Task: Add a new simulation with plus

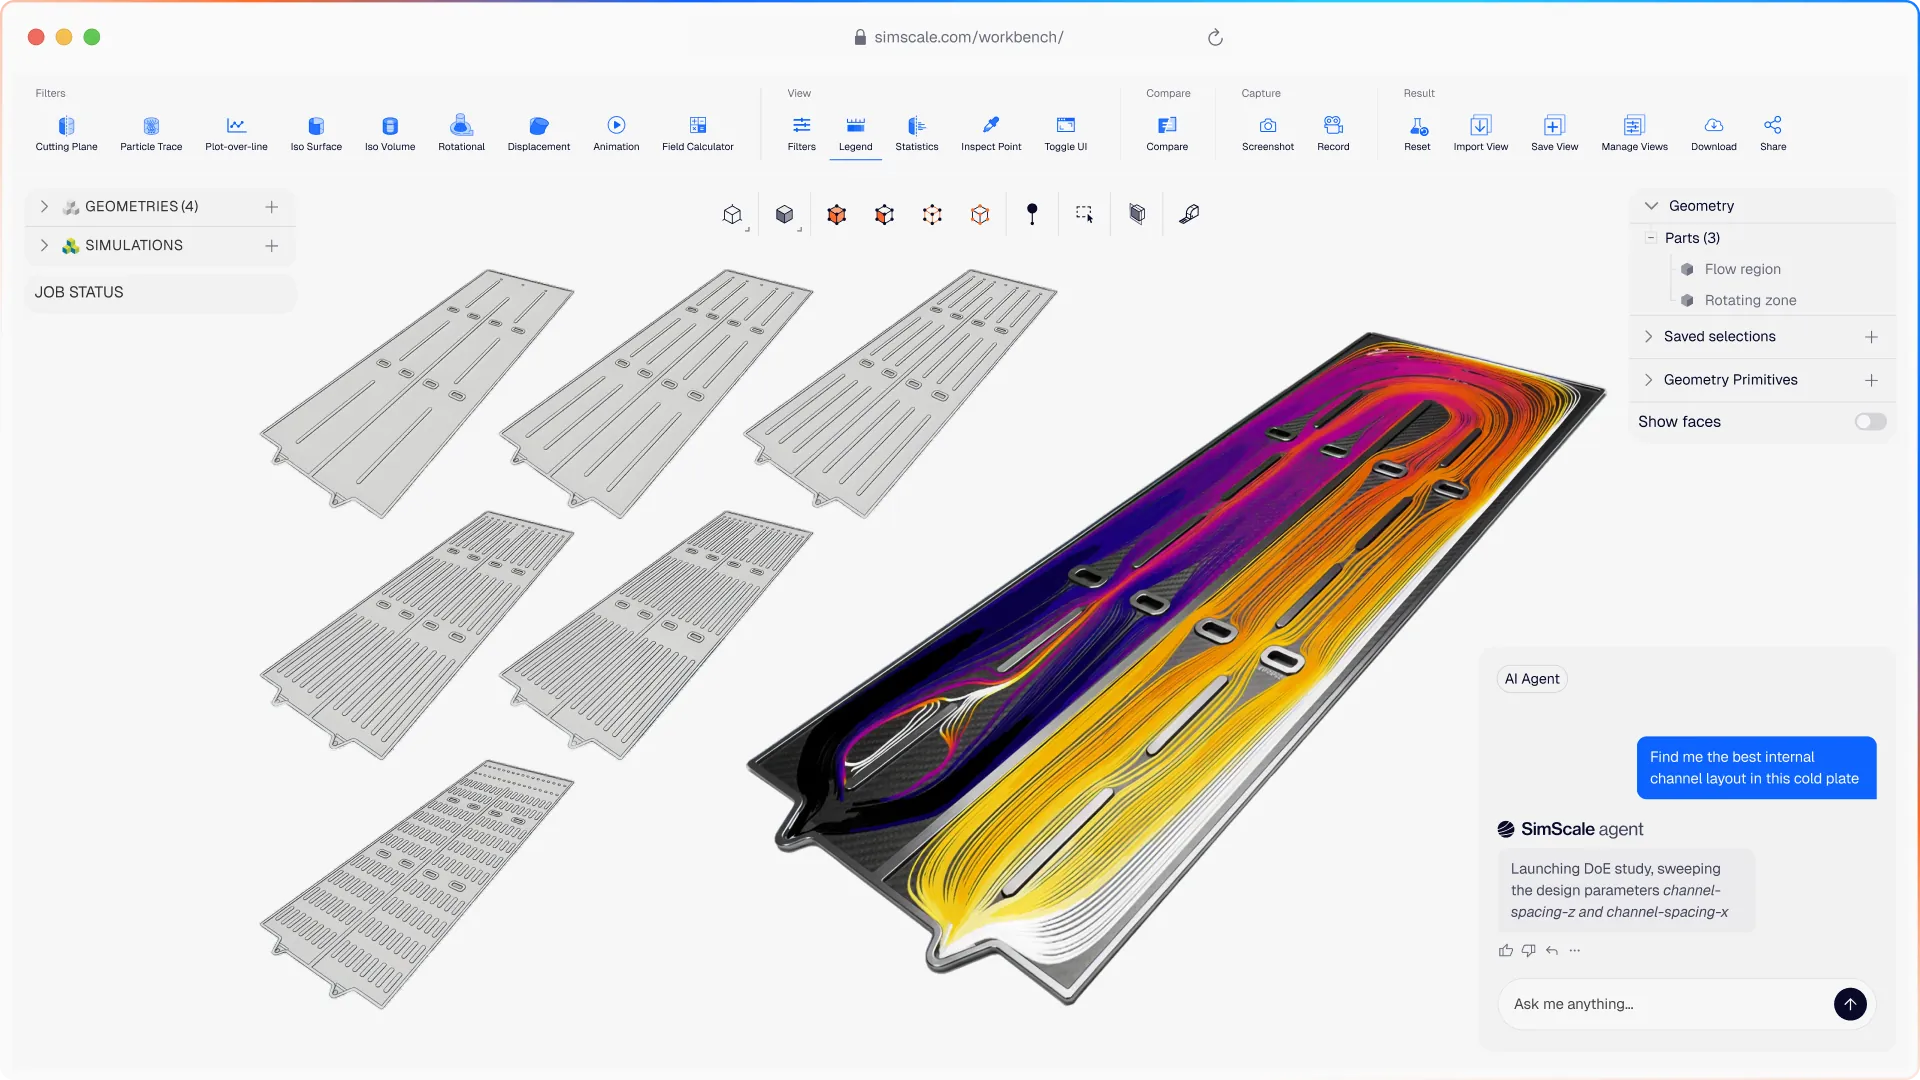Action: [x=271, y=246]
